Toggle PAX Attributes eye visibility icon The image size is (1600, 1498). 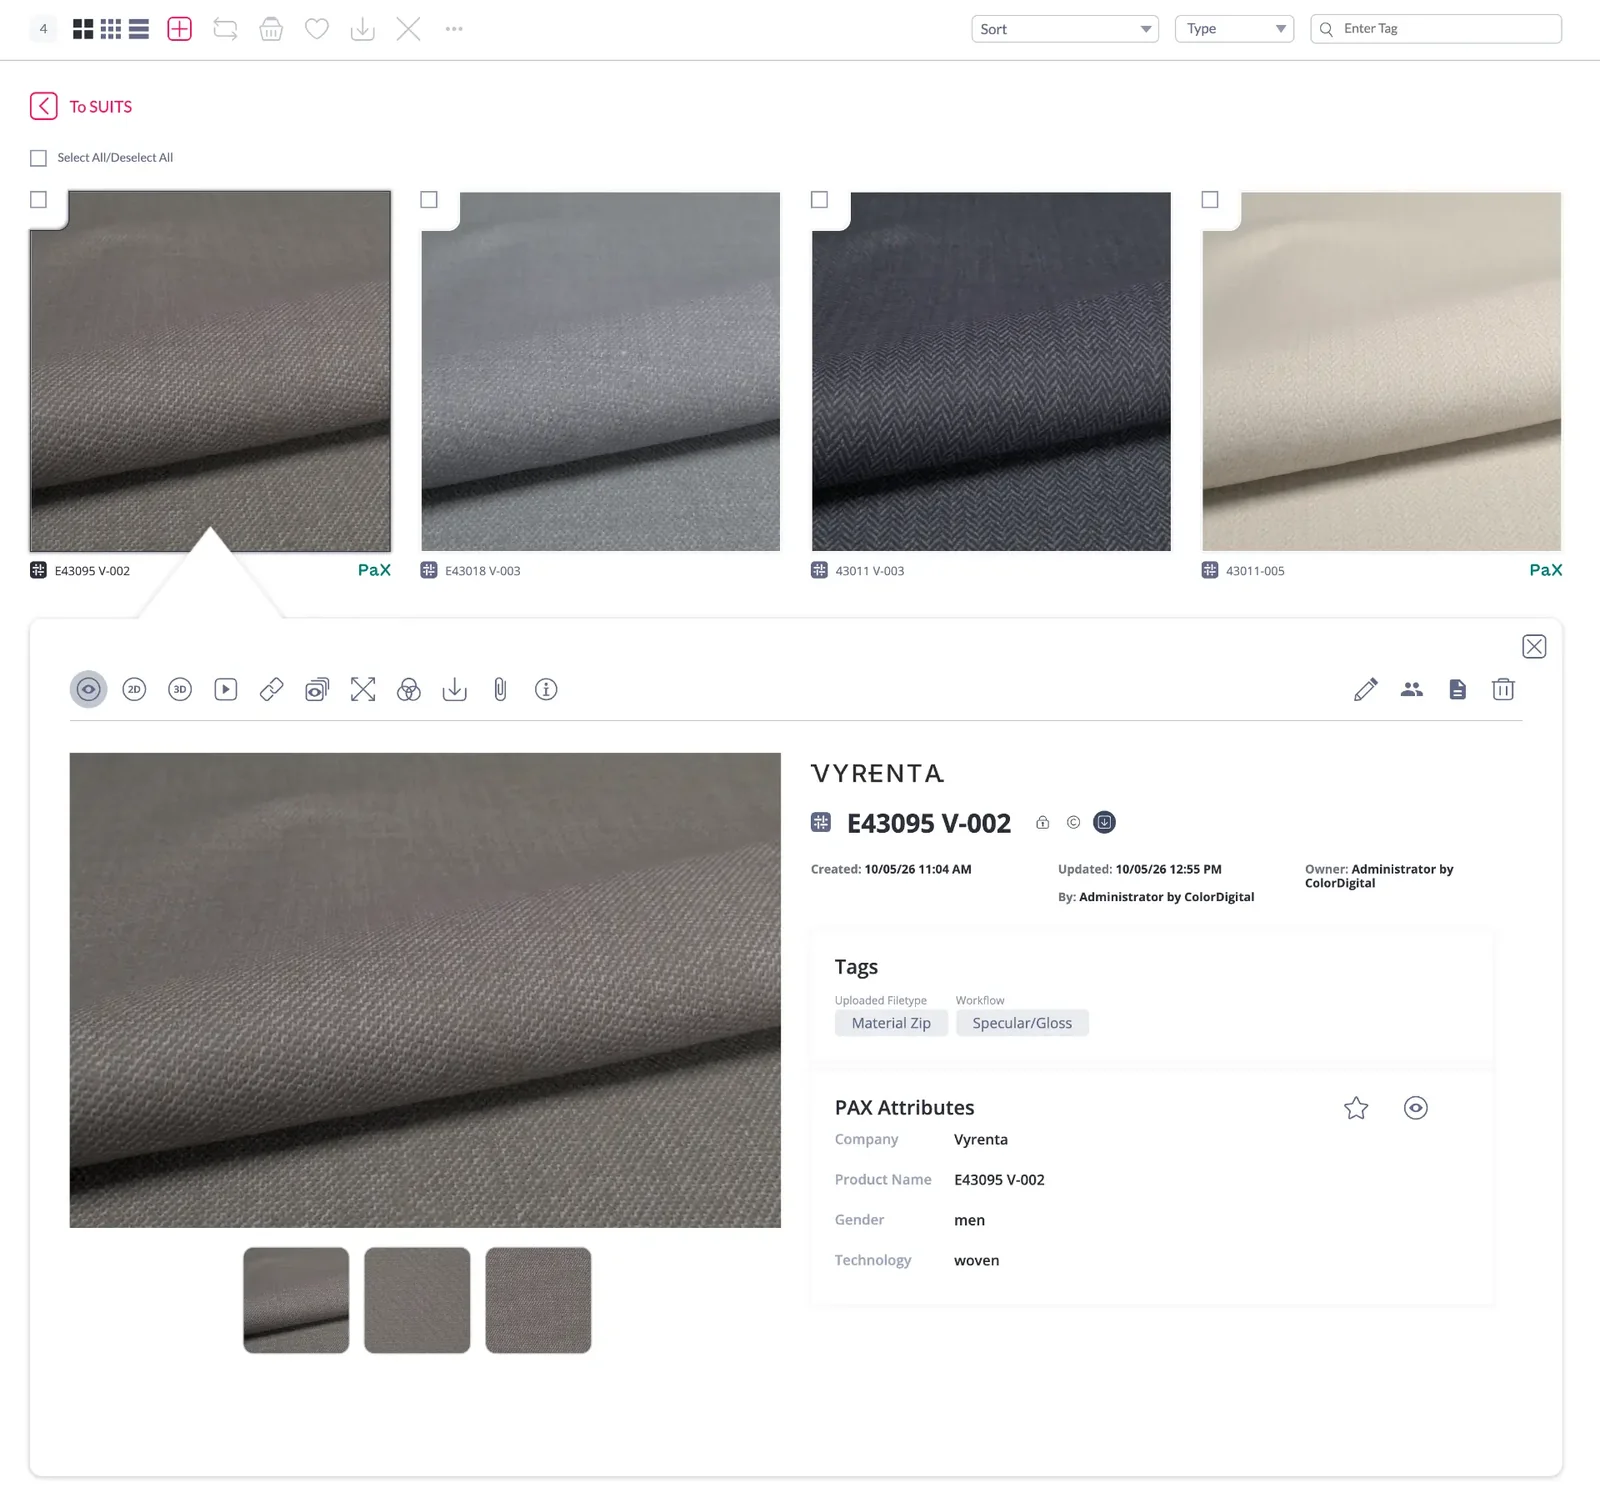(1416, 1108)
